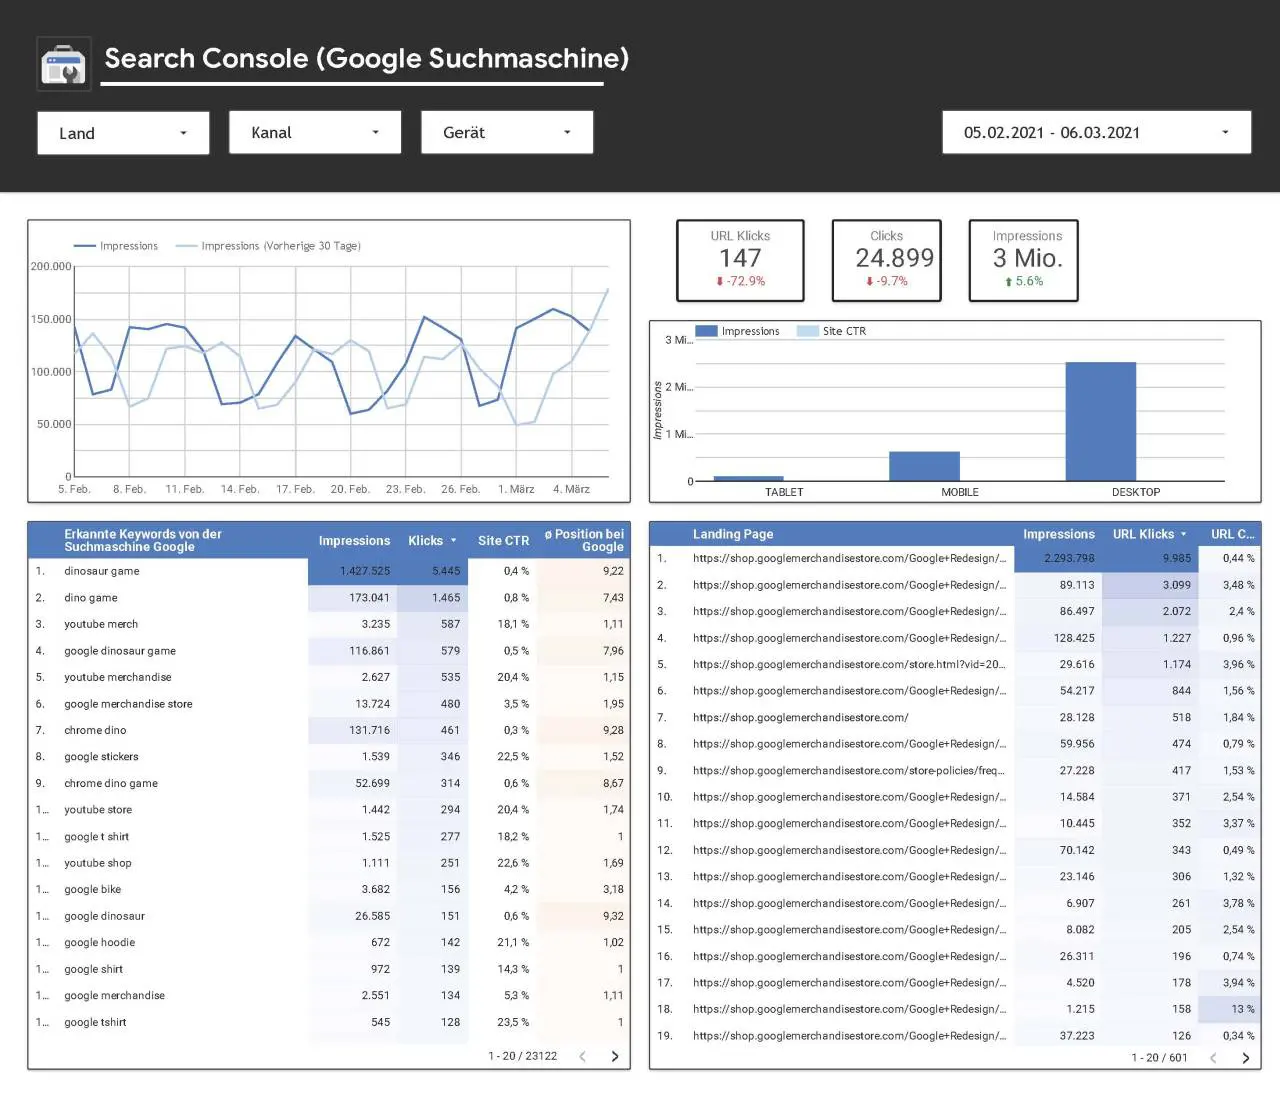Go to previous page of landing page table
The image size is (1280, 1097).
click(x=1213, y=1058)
